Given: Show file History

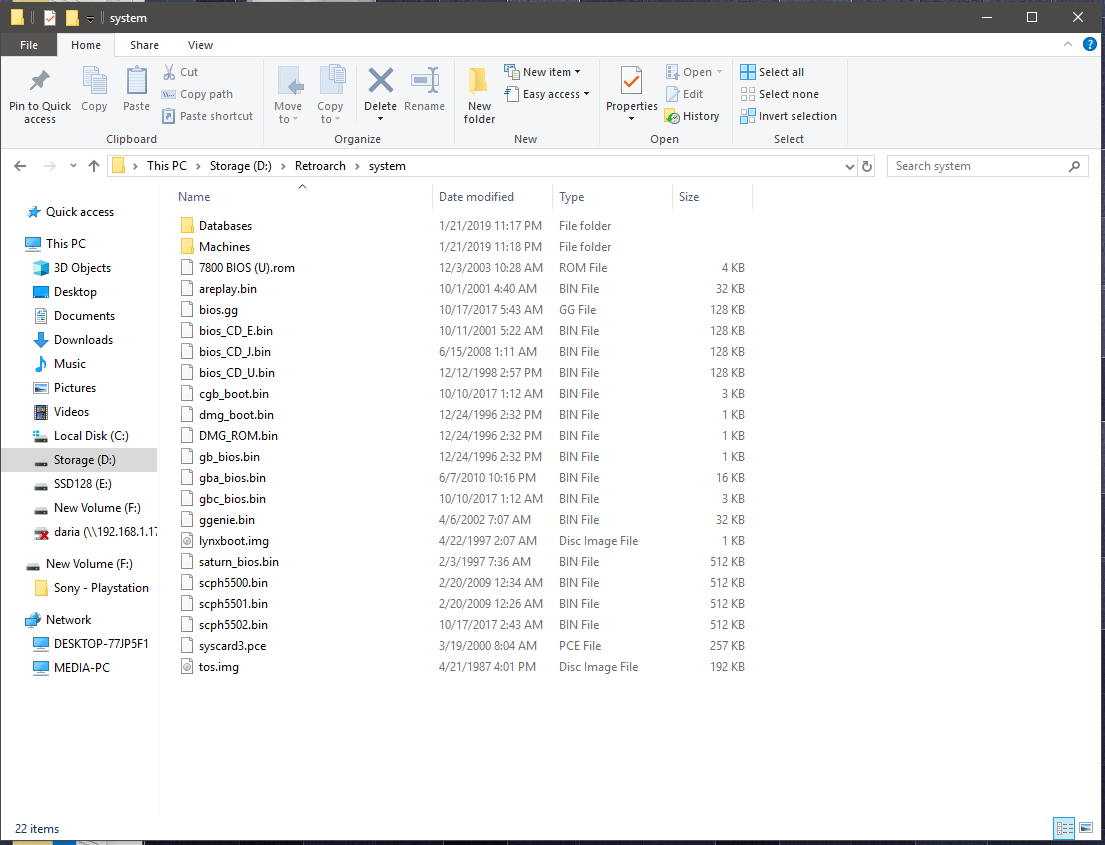Looking at the screenshot, I should [692, 116].
